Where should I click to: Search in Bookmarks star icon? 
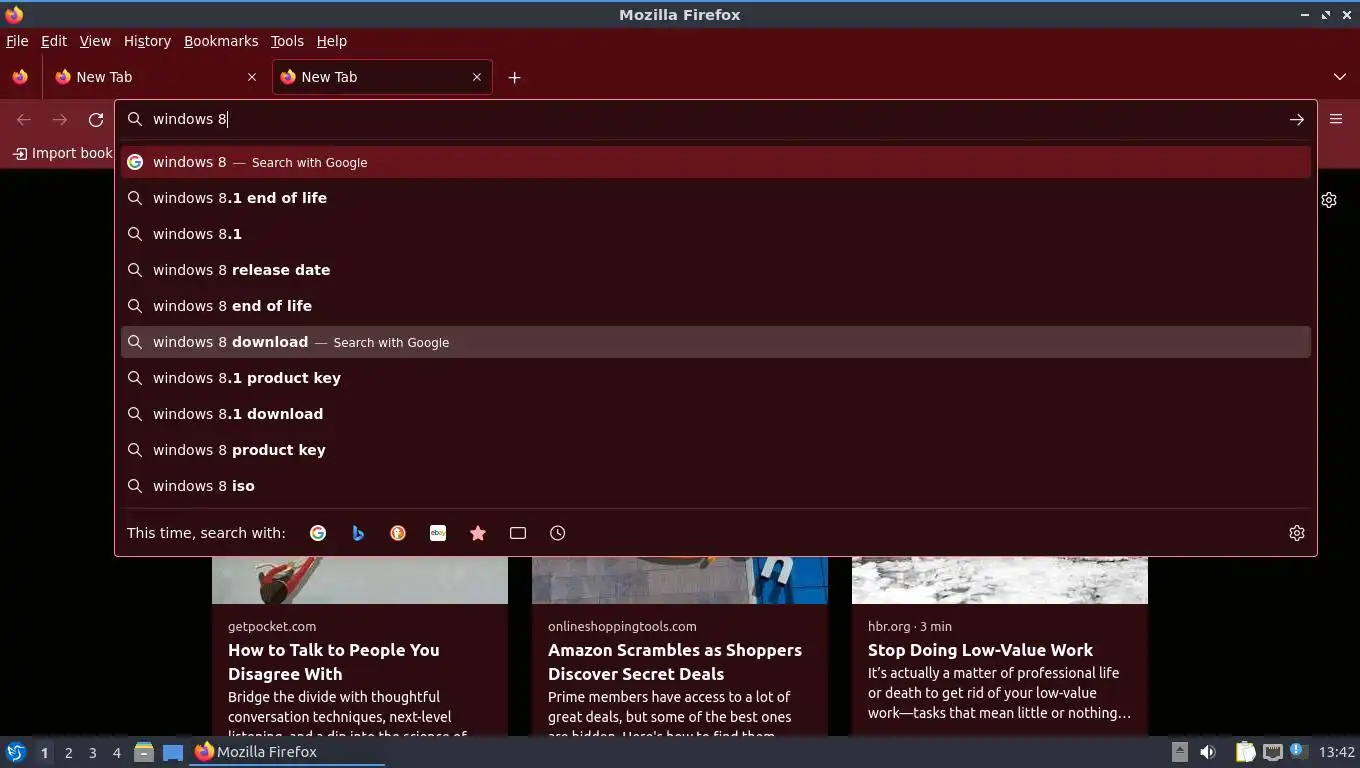tap(478, 533)
